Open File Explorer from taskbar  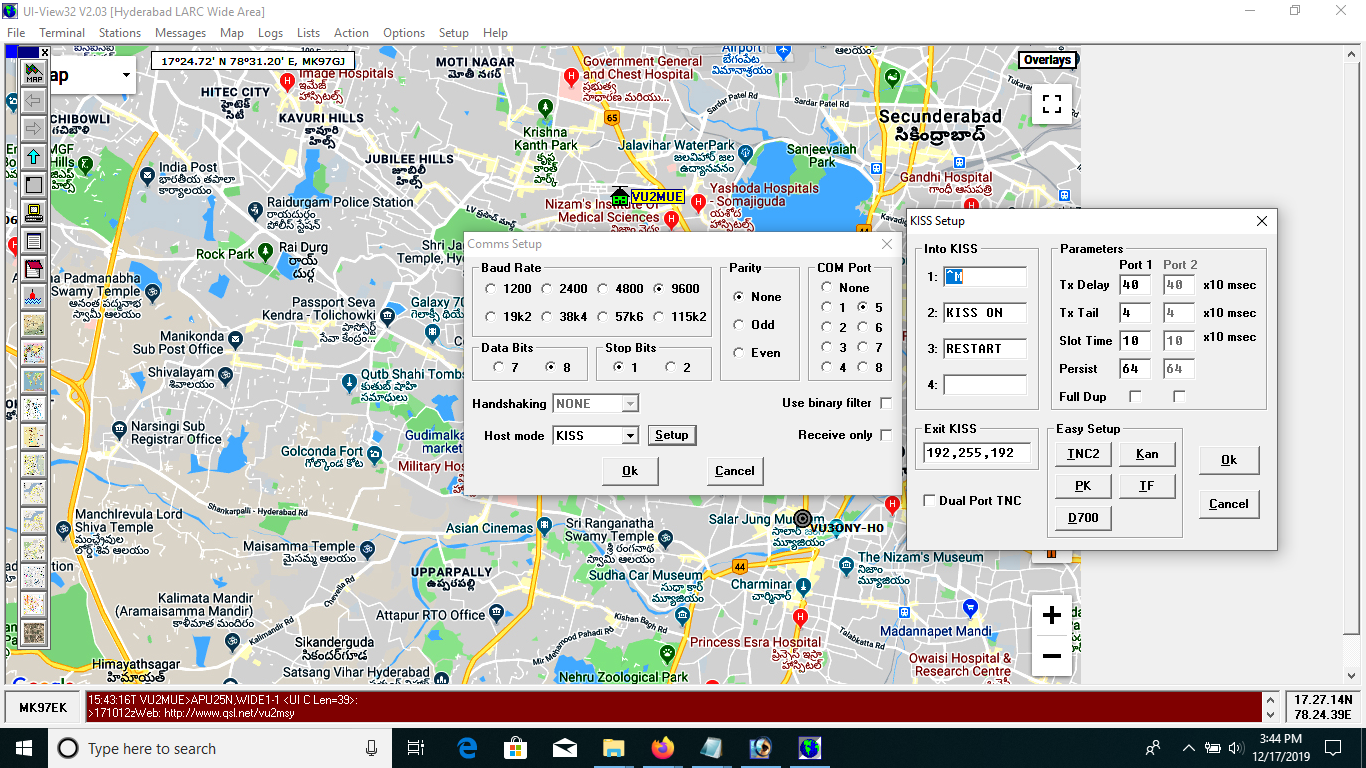(x=613, y=748)
